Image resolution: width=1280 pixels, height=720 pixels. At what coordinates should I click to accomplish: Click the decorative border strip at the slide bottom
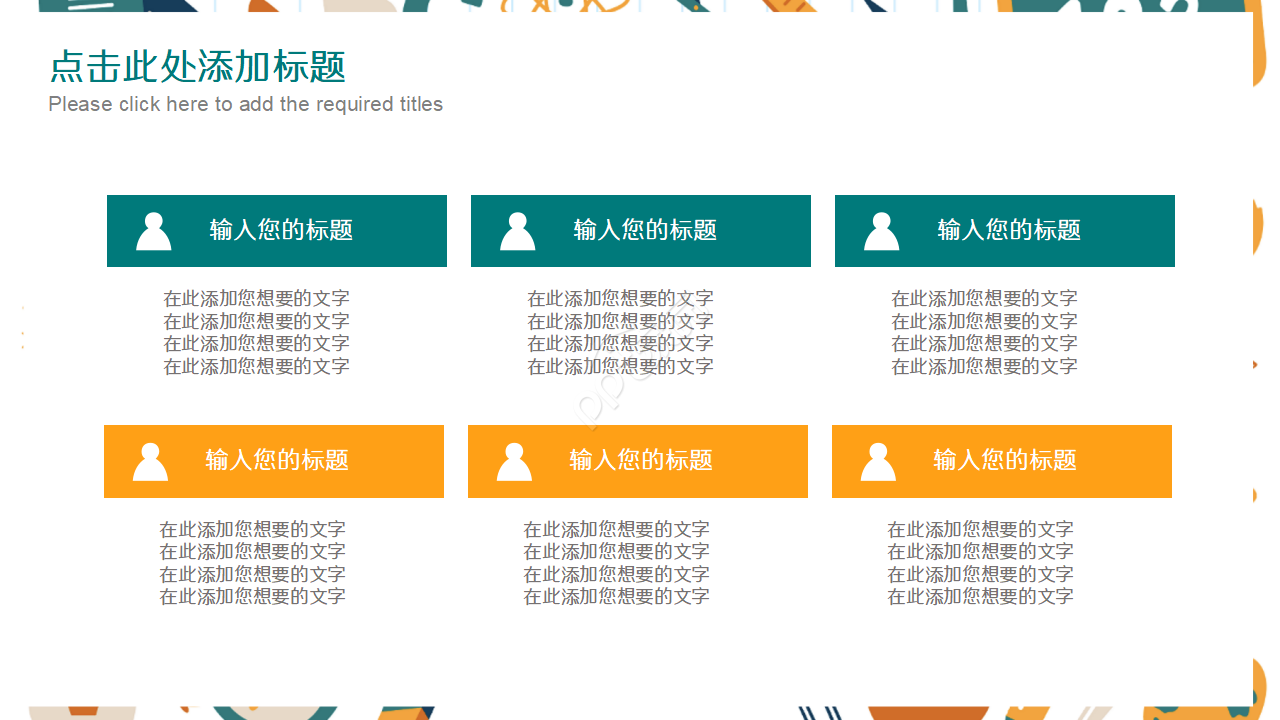[640, 712]
